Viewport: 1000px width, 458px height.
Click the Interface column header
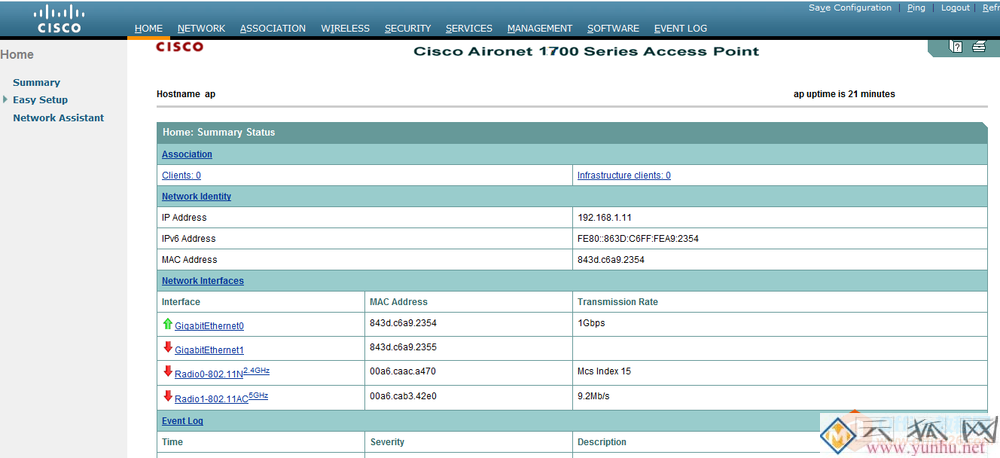[x=180, y=302]
